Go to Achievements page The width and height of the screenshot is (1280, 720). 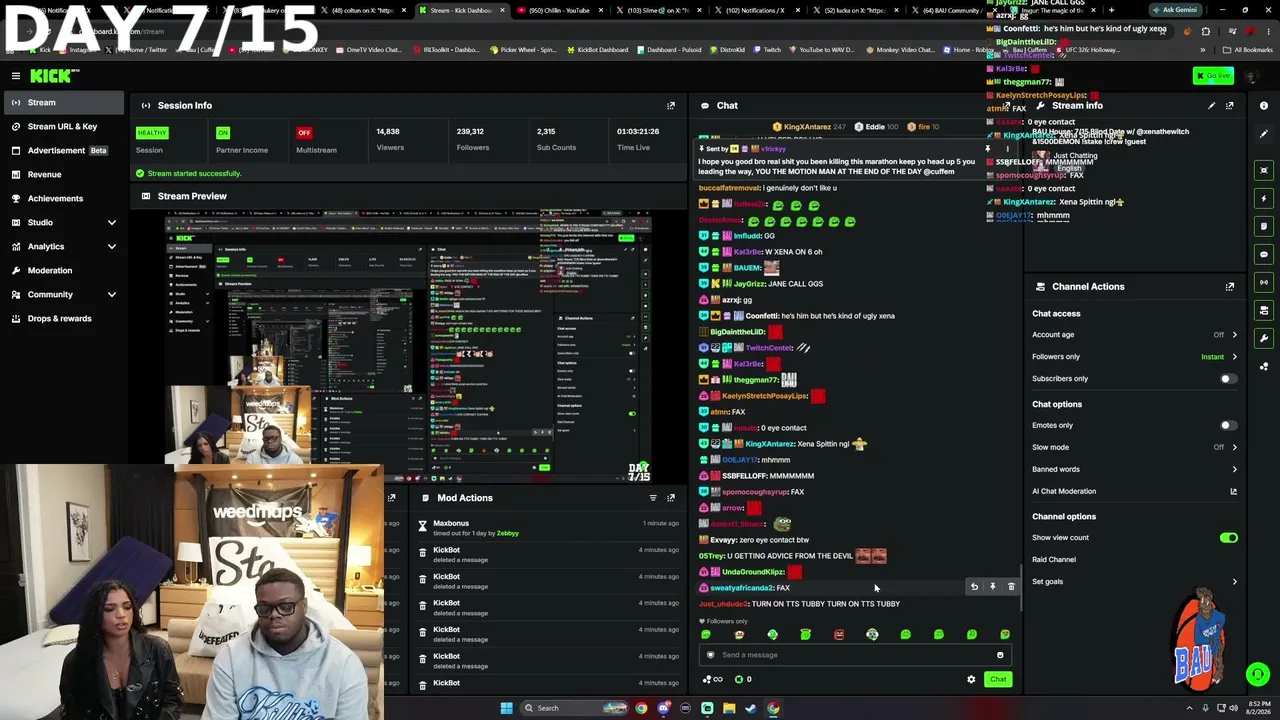tap(63, 198)
